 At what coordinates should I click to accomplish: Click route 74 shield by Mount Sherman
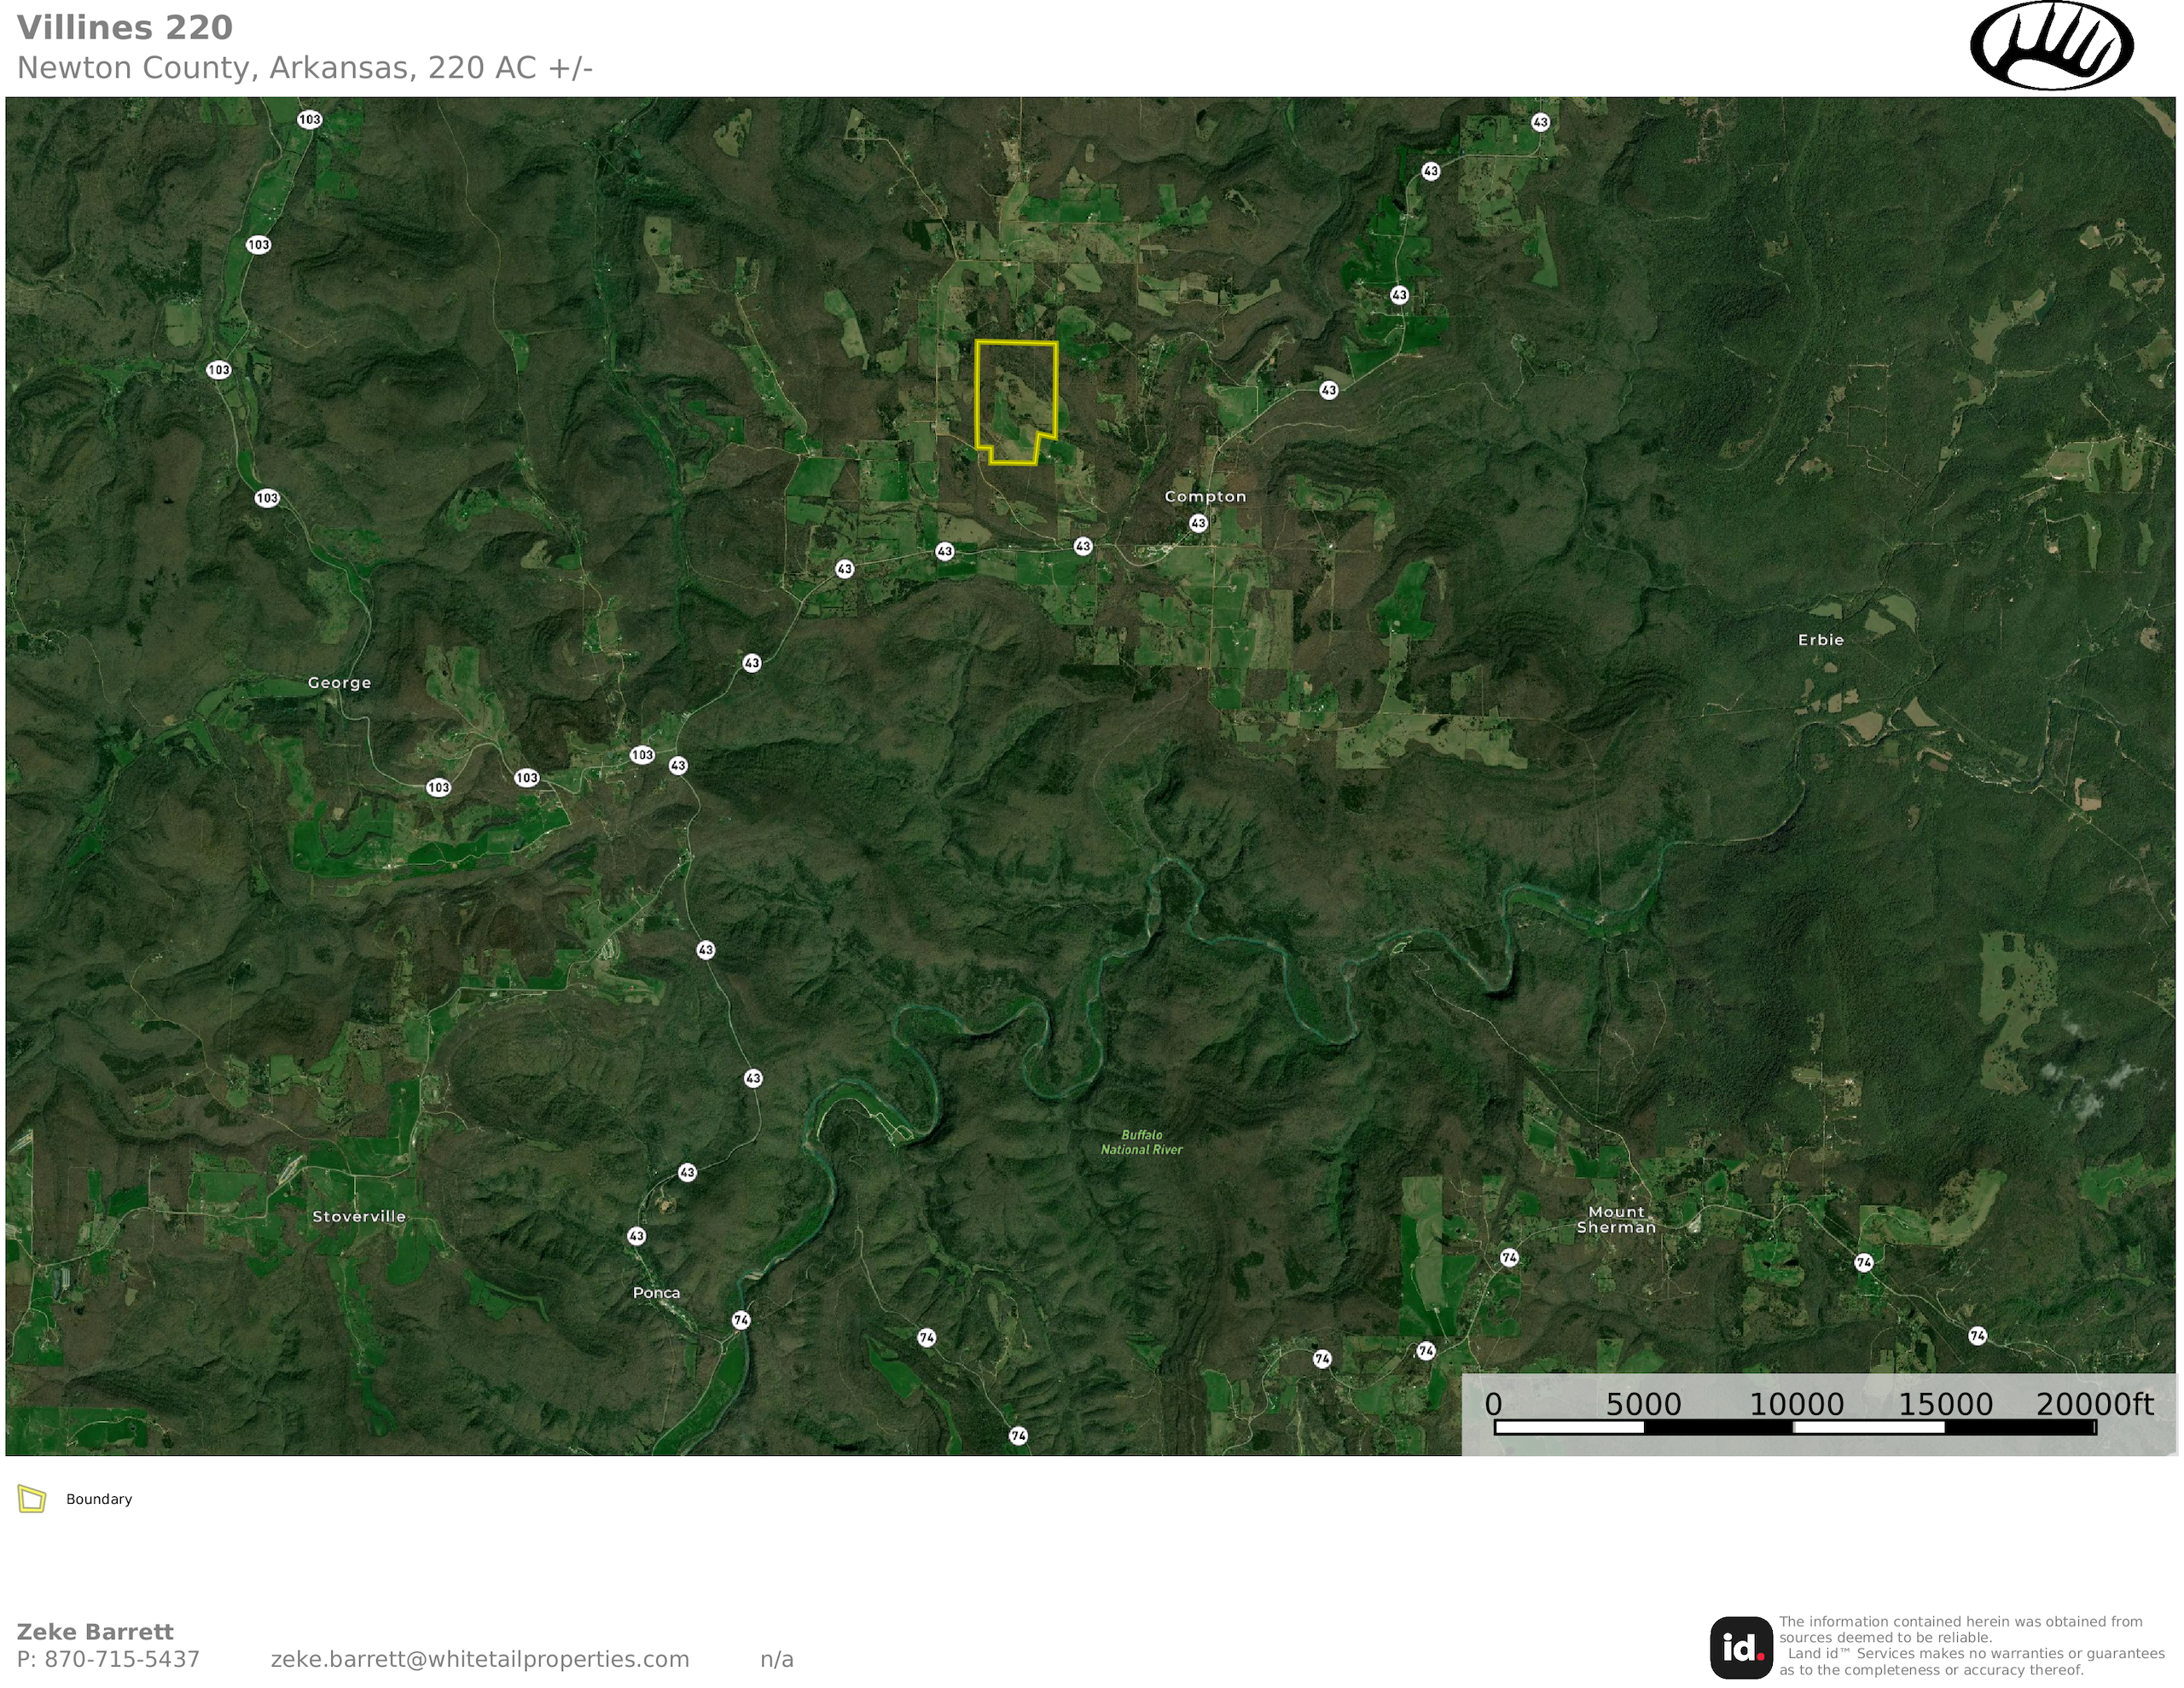[x=1509, y=1258]
